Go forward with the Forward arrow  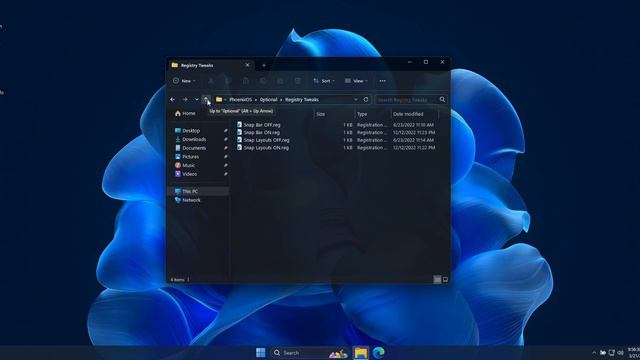(185, 99)
